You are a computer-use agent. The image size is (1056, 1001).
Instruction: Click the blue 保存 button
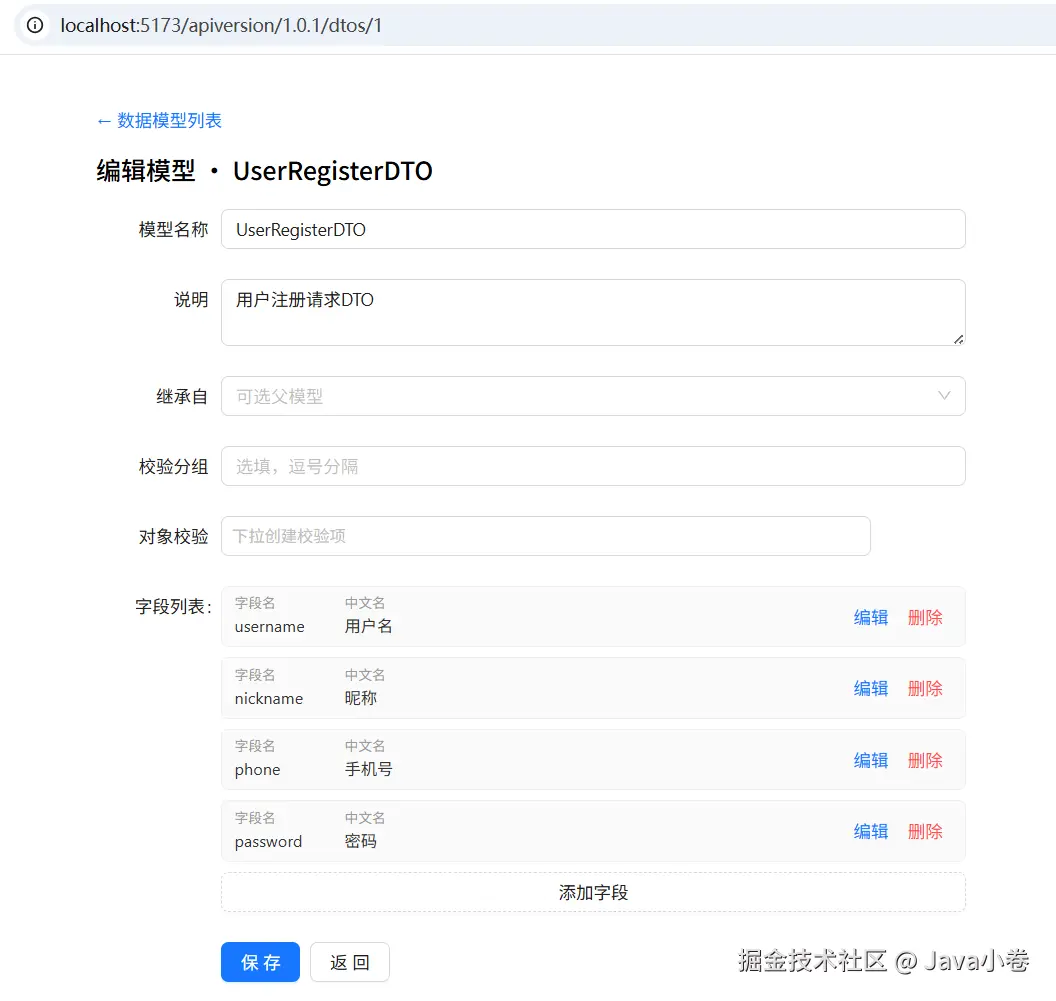pyautogui.click(x=260, y=962)
